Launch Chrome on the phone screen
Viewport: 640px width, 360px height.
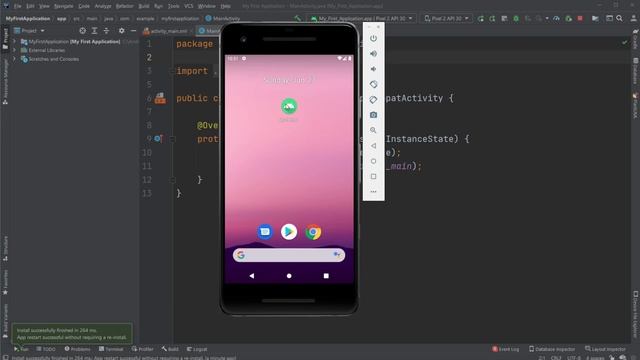click(x=313, y=232)
